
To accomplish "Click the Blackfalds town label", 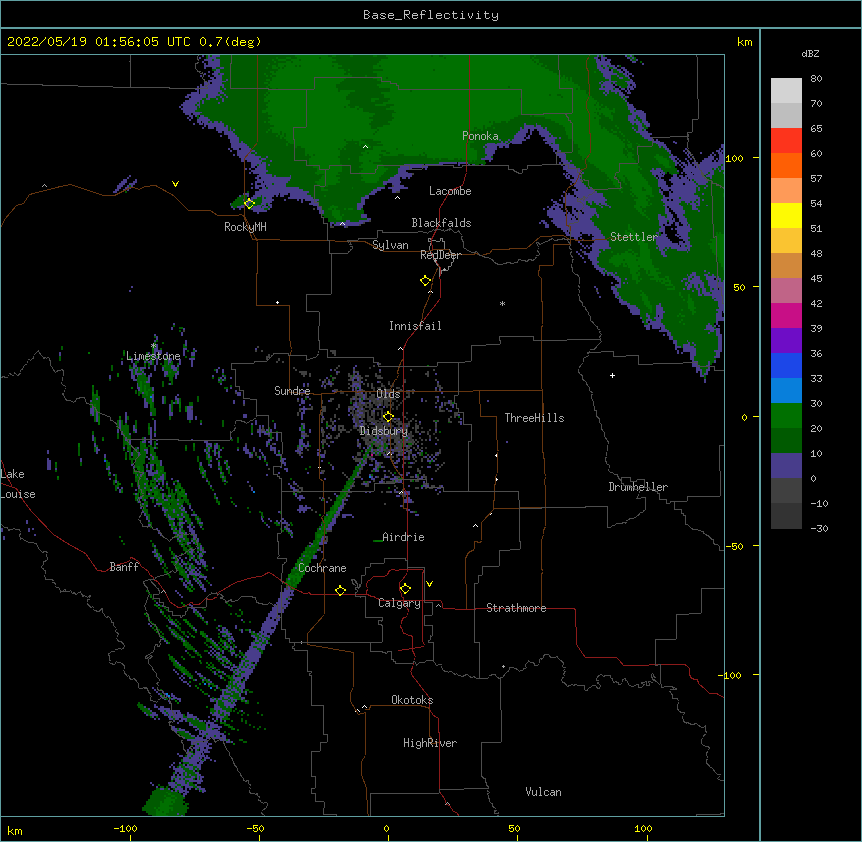I will 441,223.
